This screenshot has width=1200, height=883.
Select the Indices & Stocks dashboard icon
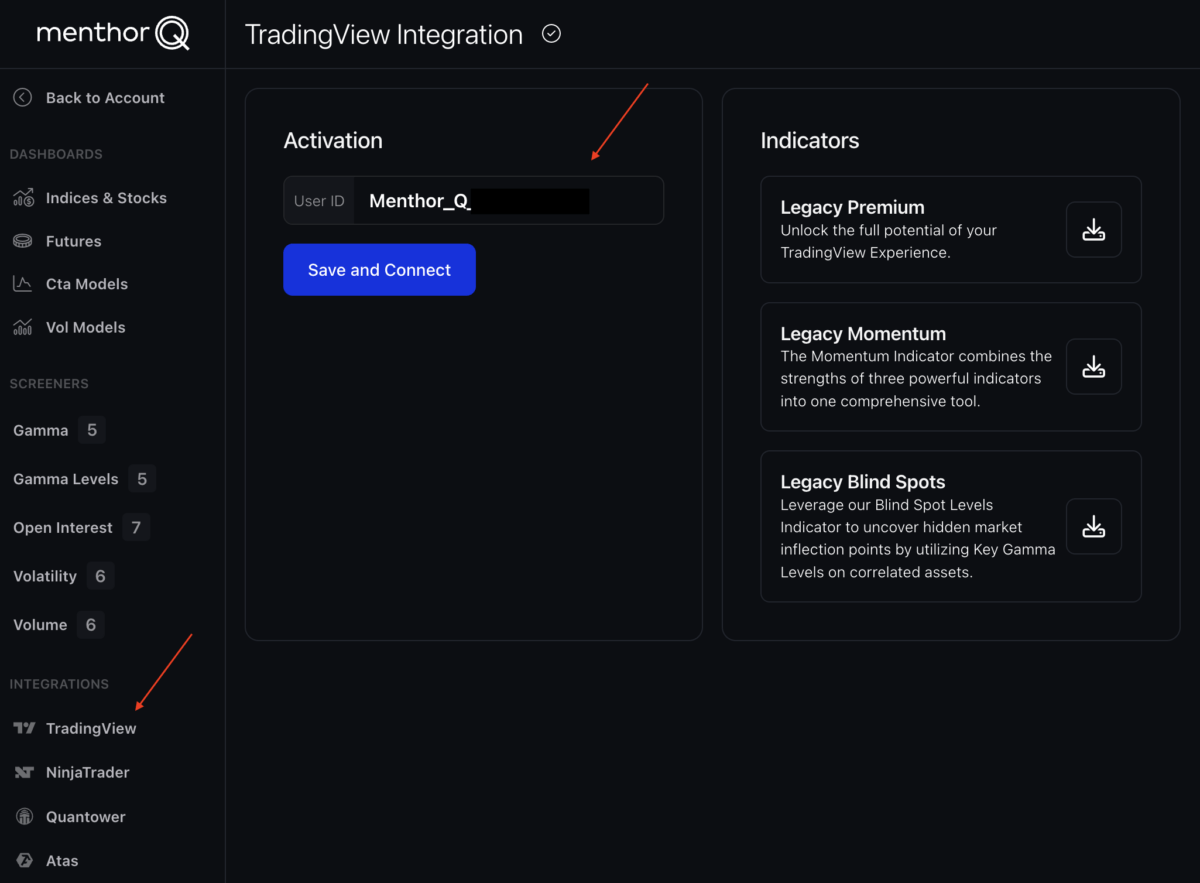click(23, 197)
